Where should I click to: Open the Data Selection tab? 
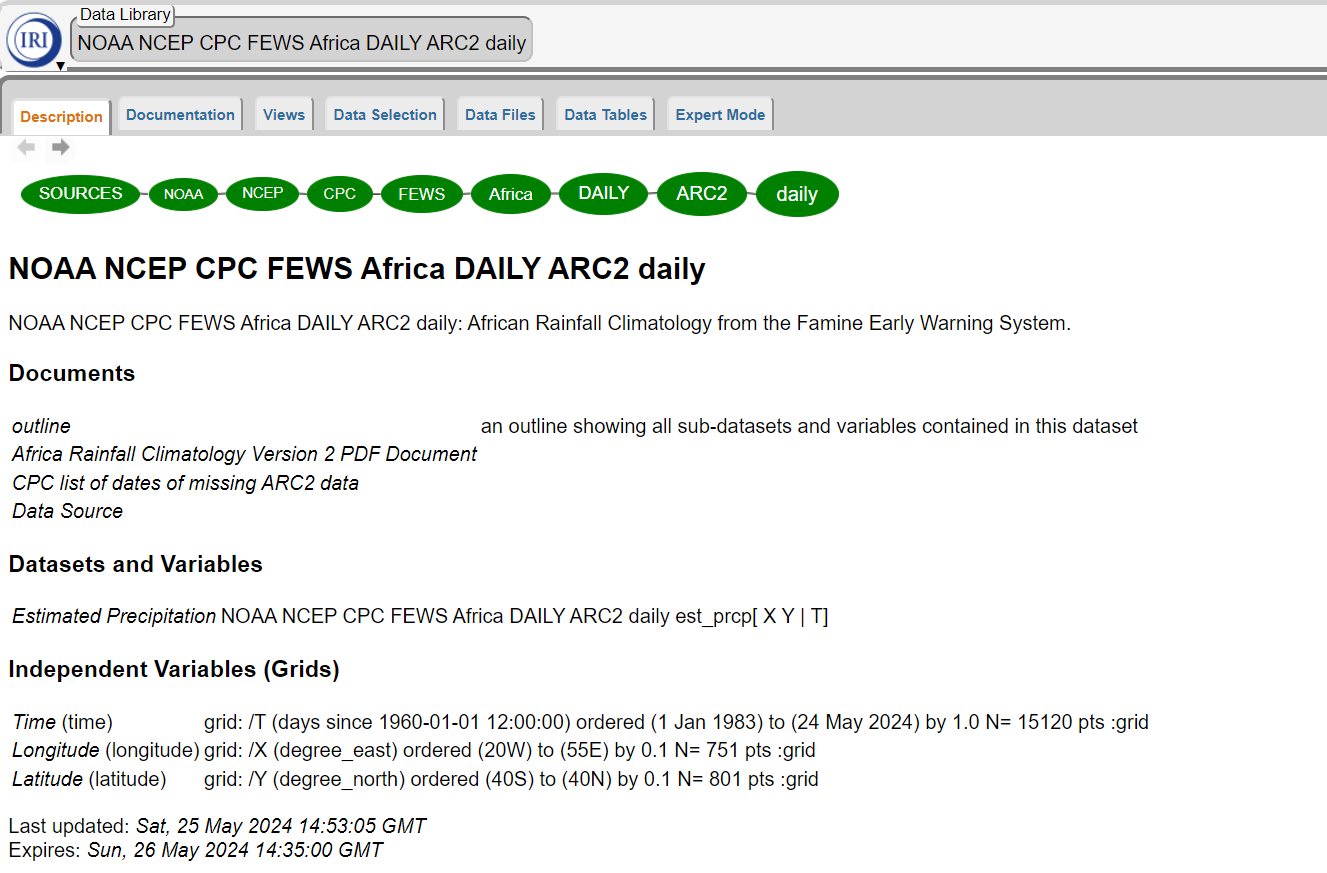coord(385,115)
